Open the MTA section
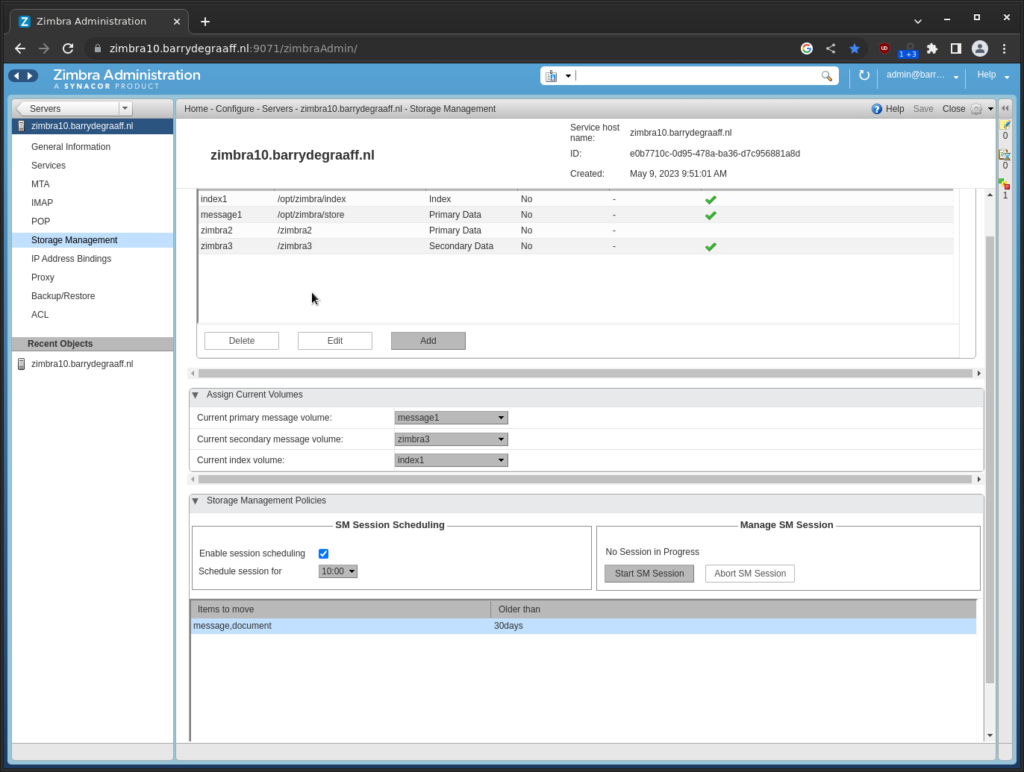The width and height of the screenshot is (1024, 772). (x=40, y=184)
